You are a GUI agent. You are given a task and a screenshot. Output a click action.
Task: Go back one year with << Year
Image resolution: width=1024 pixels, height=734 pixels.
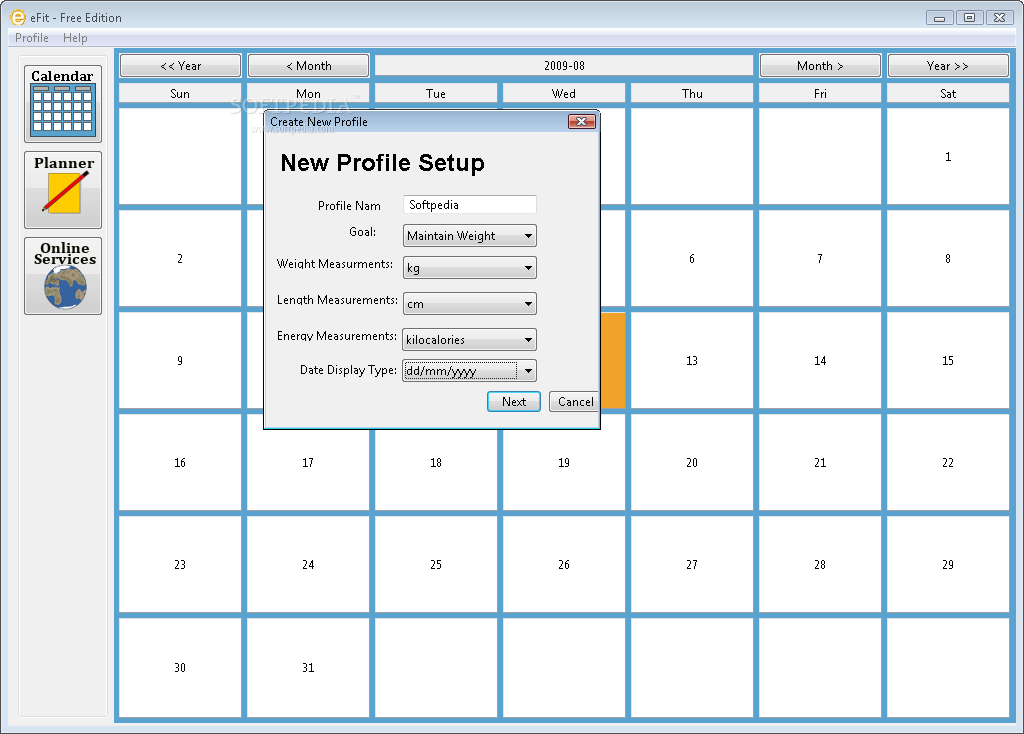click(x=180, y=66)
